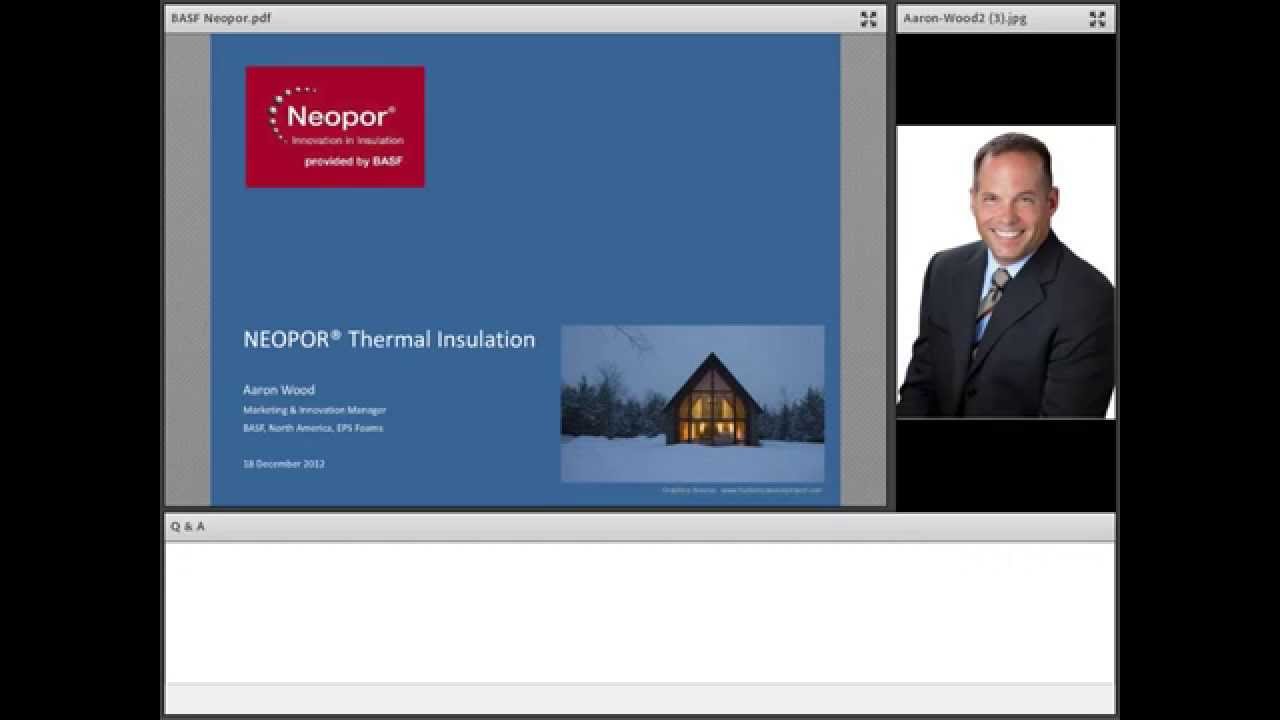
Task: Click the red Neopor logo on the slide
Action: [x=335, y=127]
